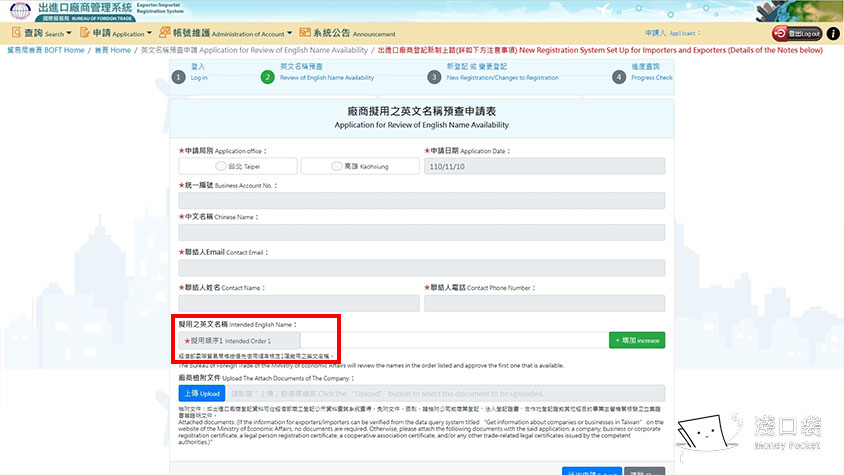Click the Bureau of Foreign Trade globe logo
The width and height of the screenshot is (844, 475).
pyautogui.click(x=20, y=10)
